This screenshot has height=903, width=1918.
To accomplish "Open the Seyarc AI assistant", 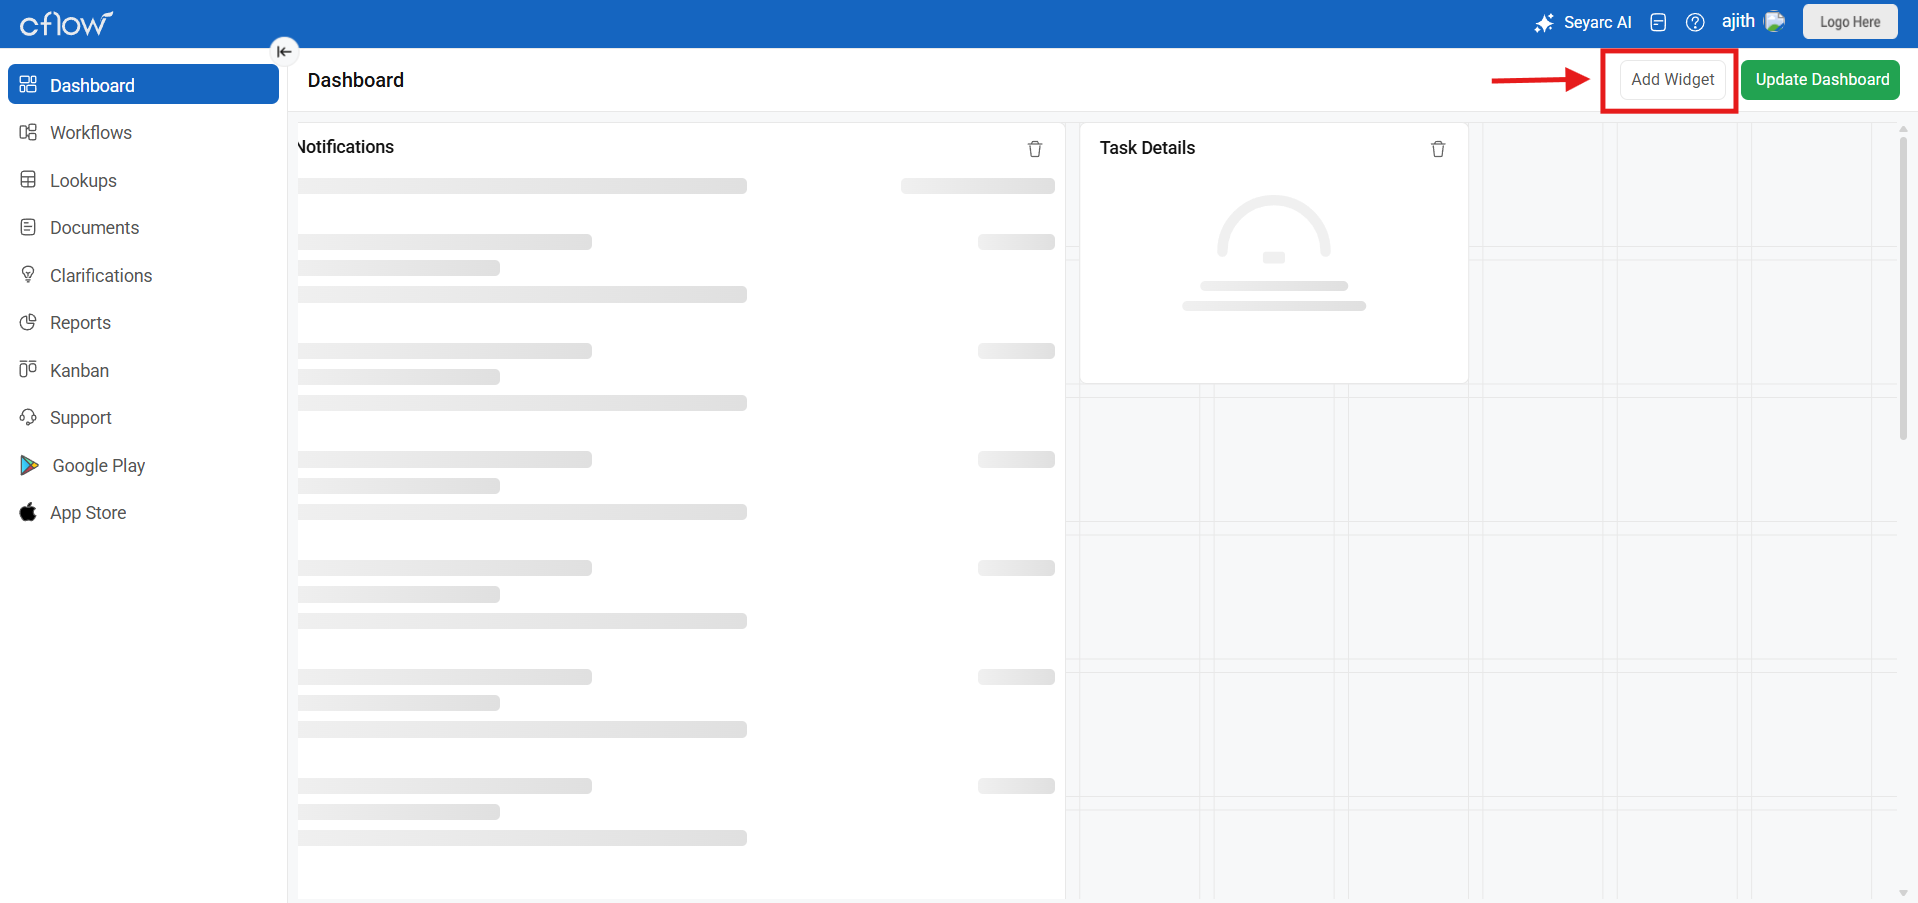I will (1584, 22).
